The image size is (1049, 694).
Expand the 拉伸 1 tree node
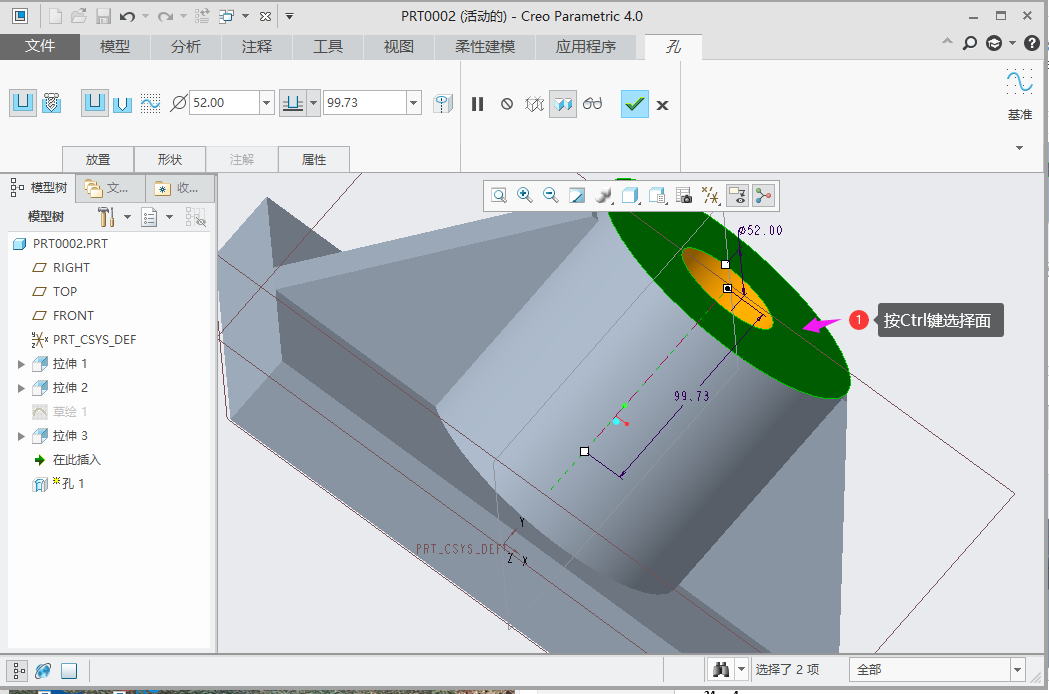[x=21, y=364]
